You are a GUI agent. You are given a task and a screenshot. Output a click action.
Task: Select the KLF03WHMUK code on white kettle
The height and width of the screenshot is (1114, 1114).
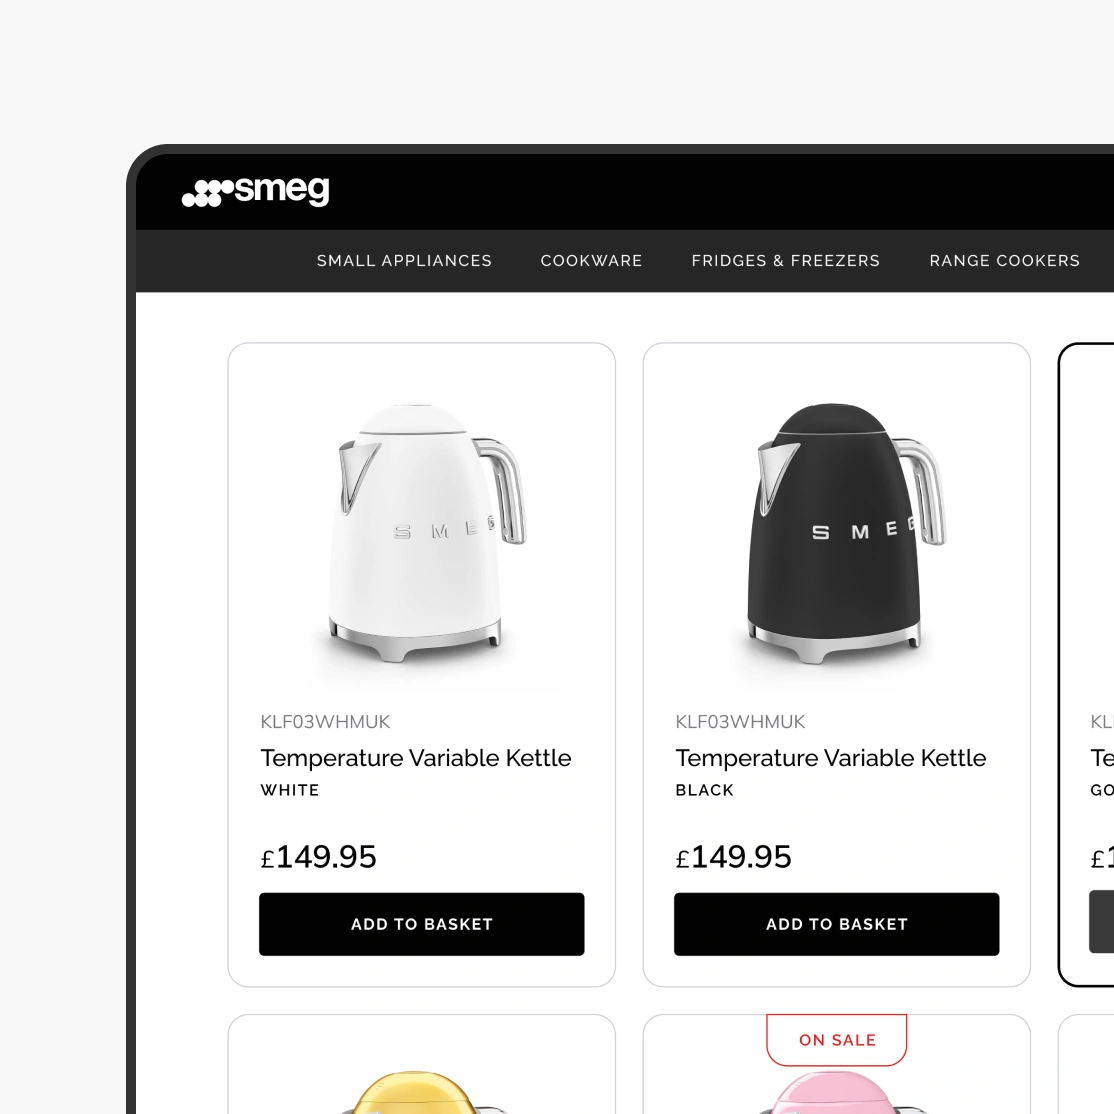325,722
